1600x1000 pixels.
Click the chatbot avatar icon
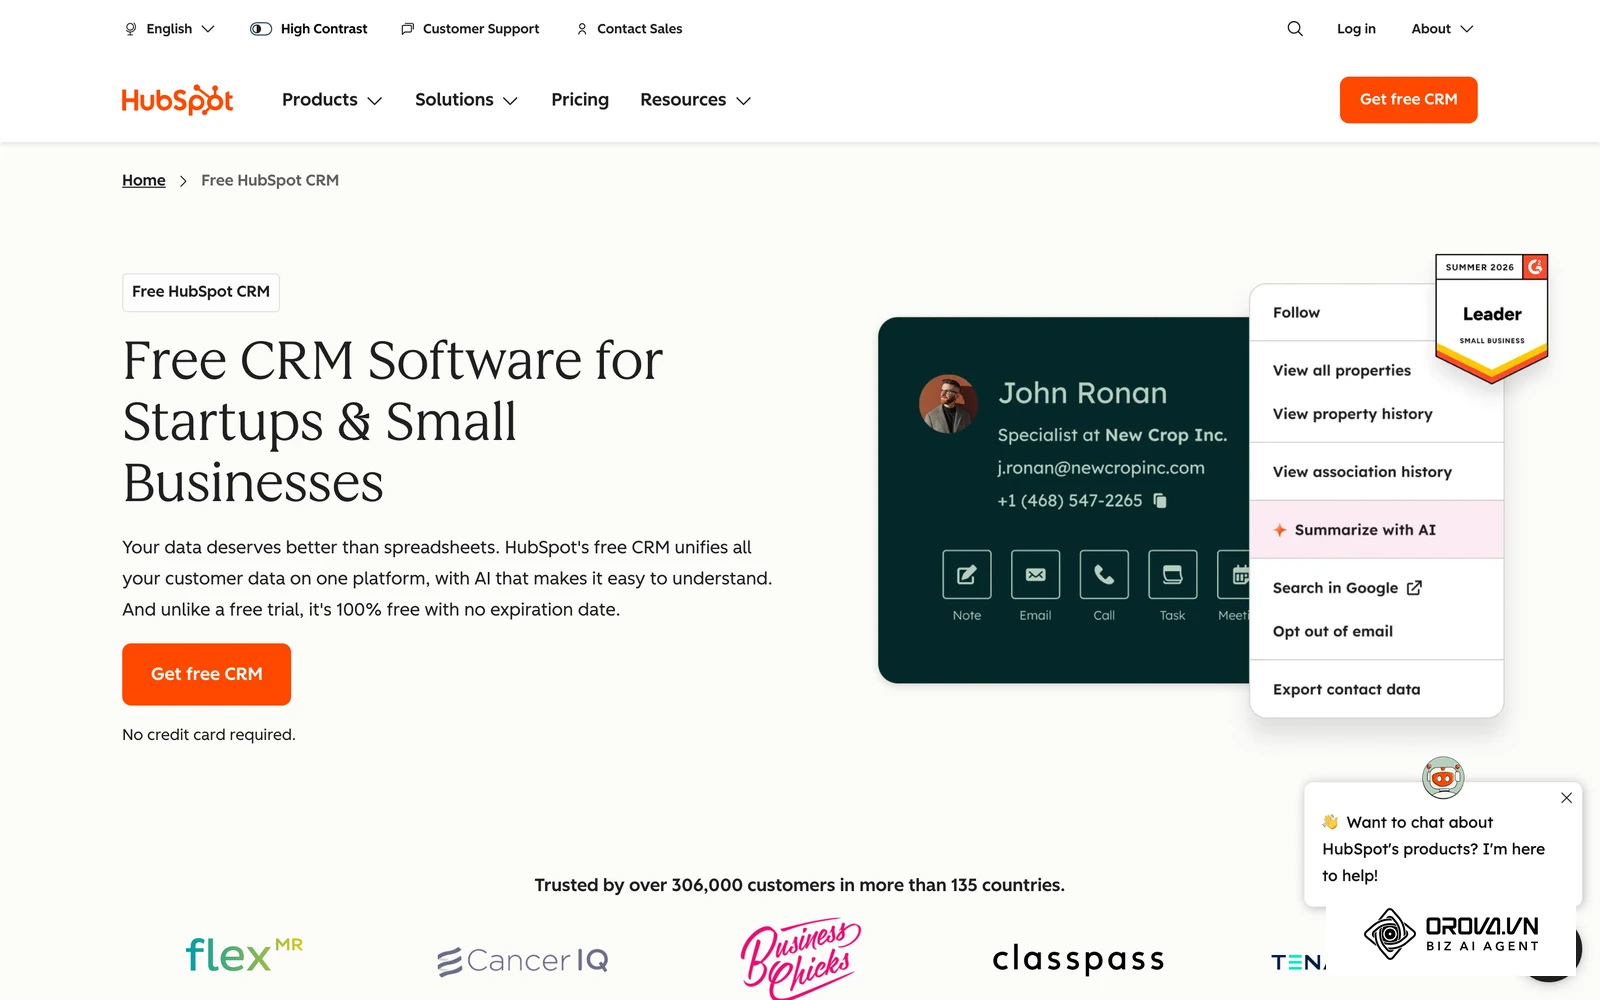(1443, 777)
